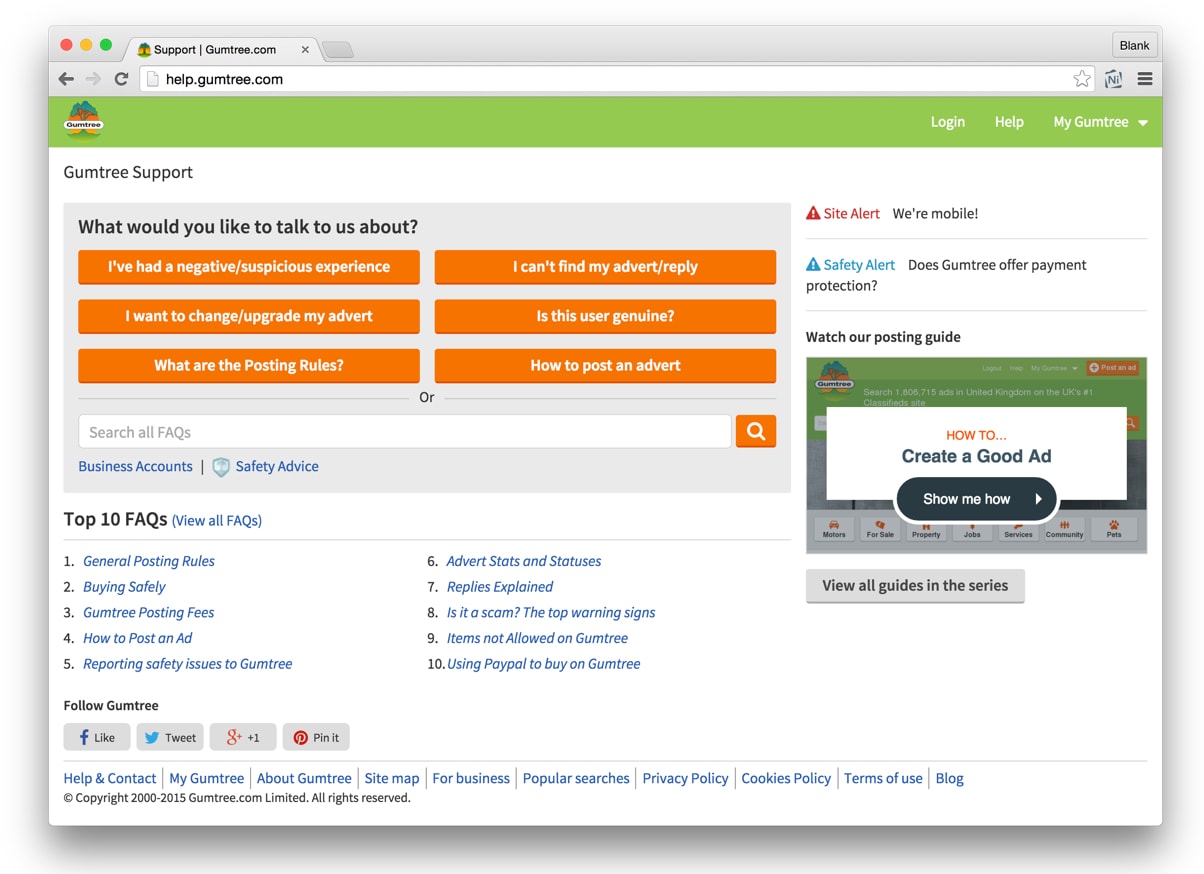Open Help & Contact footer link
1204x874 pixels.
(110, 778)
